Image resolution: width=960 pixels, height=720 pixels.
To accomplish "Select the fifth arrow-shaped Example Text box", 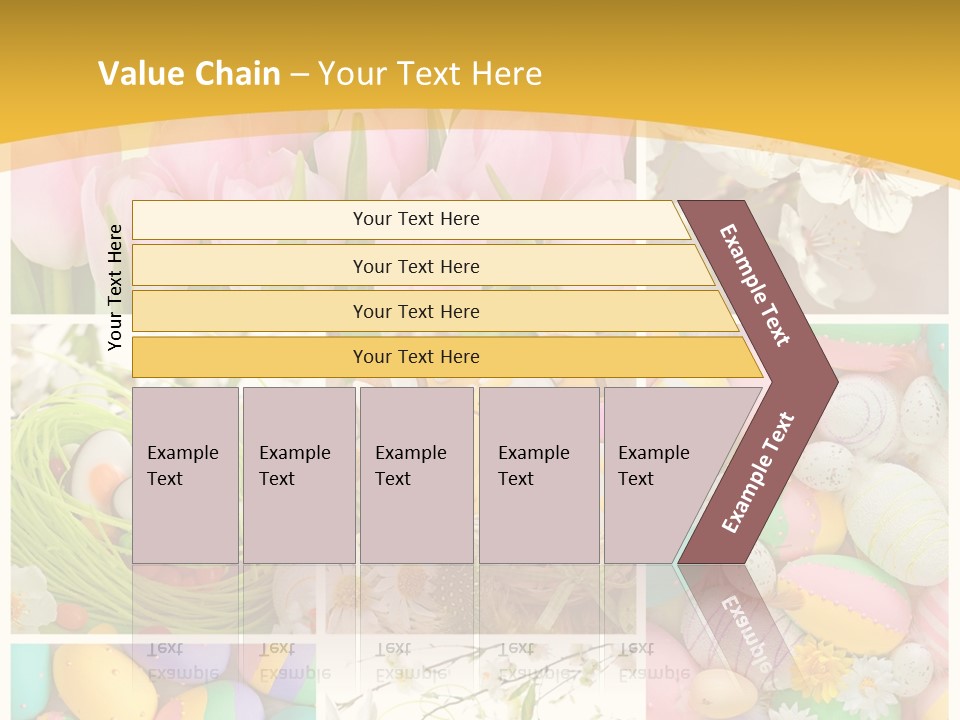I will 660,475.
